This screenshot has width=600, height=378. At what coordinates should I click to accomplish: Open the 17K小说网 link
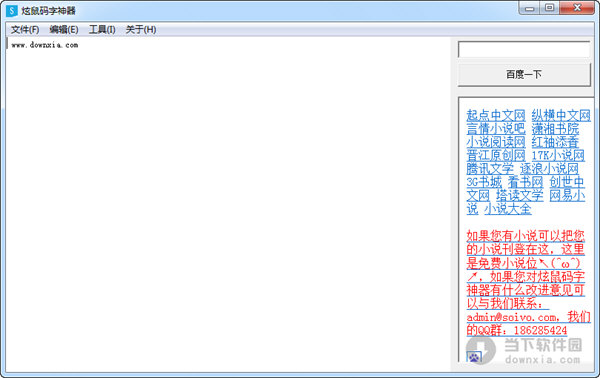(558, 155)
